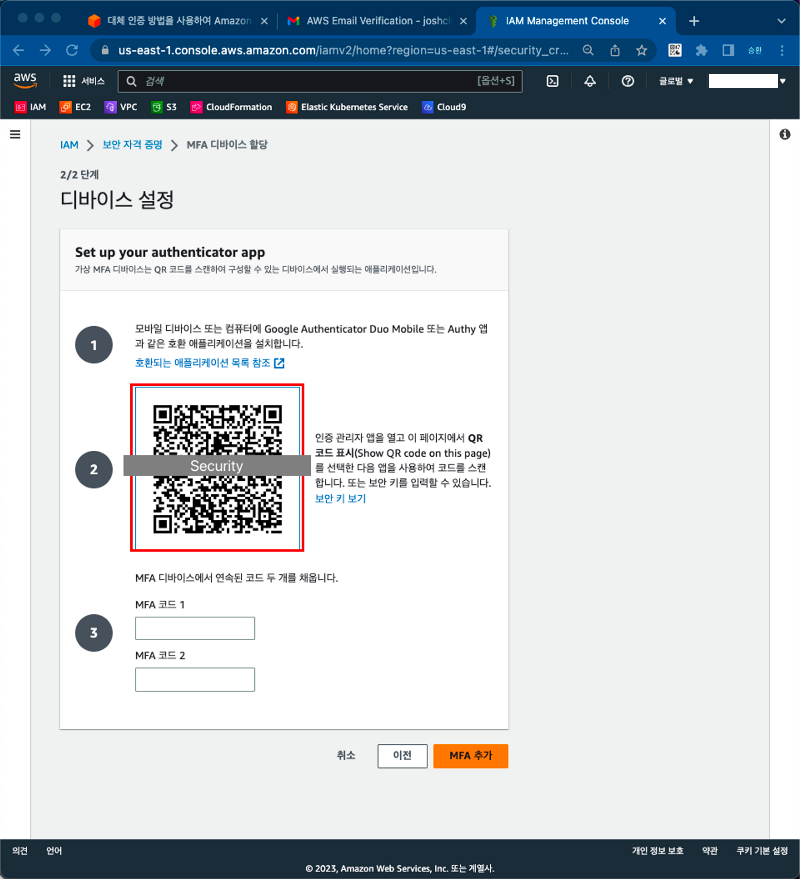
Task: Open the help question mark menu
Action: point(627,81)
